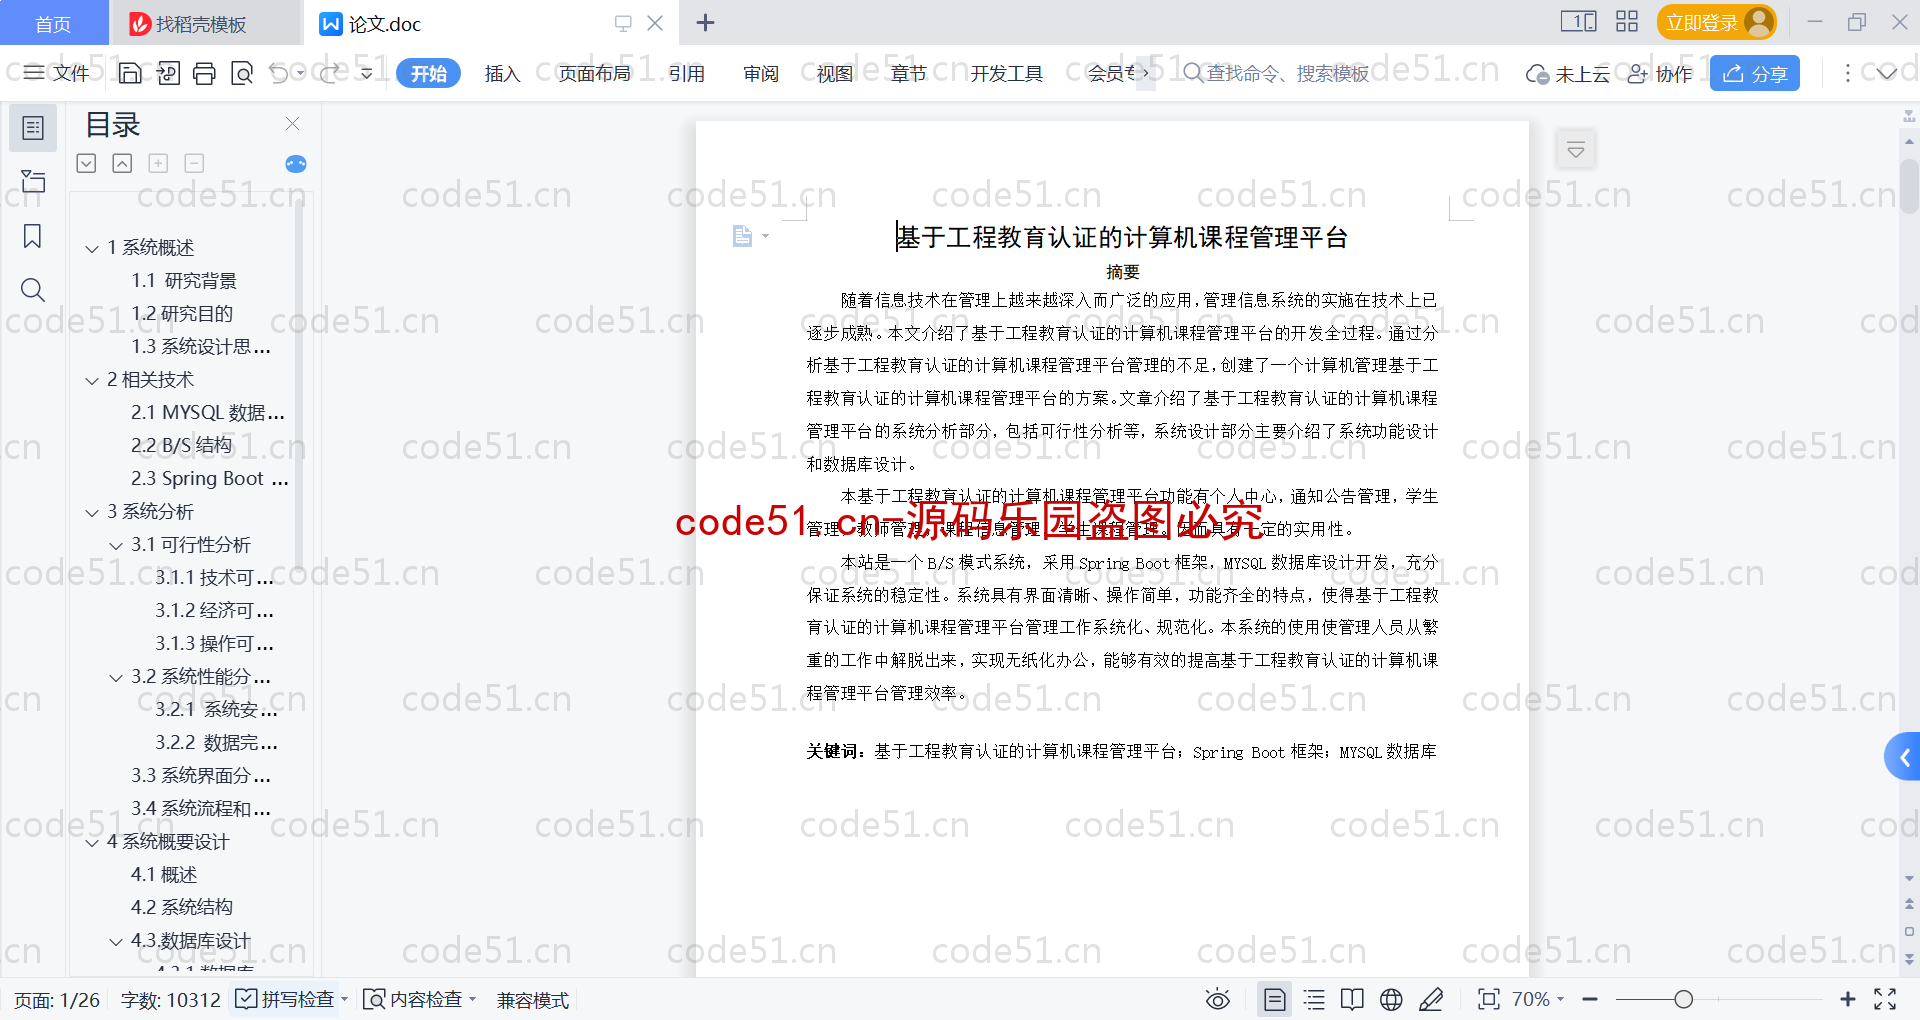Viewport: 1920px width, 1020px height.
Task: Collapse the 3 系统分析 outline section
Action: 92,512
